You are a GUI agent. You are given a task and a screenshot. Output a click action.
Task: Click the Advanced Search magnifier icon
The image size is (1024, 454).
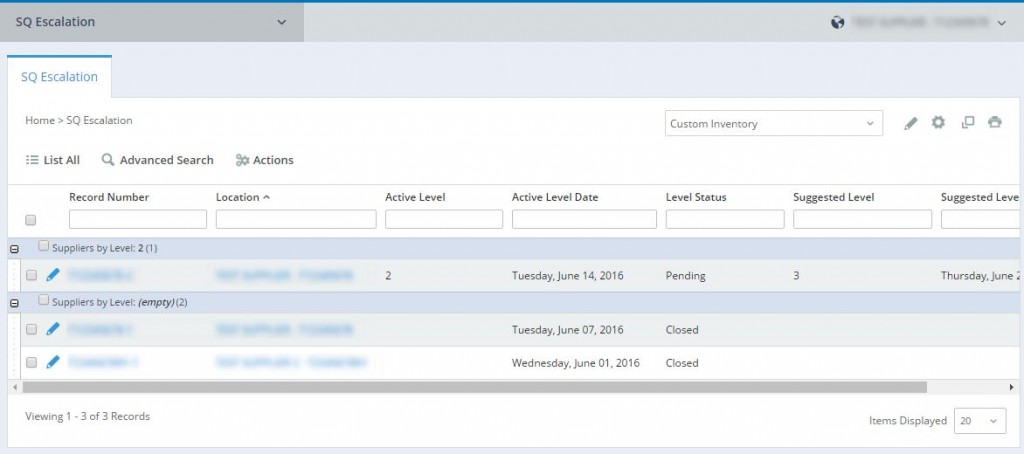pyautogui.click(x=108, y=159)
